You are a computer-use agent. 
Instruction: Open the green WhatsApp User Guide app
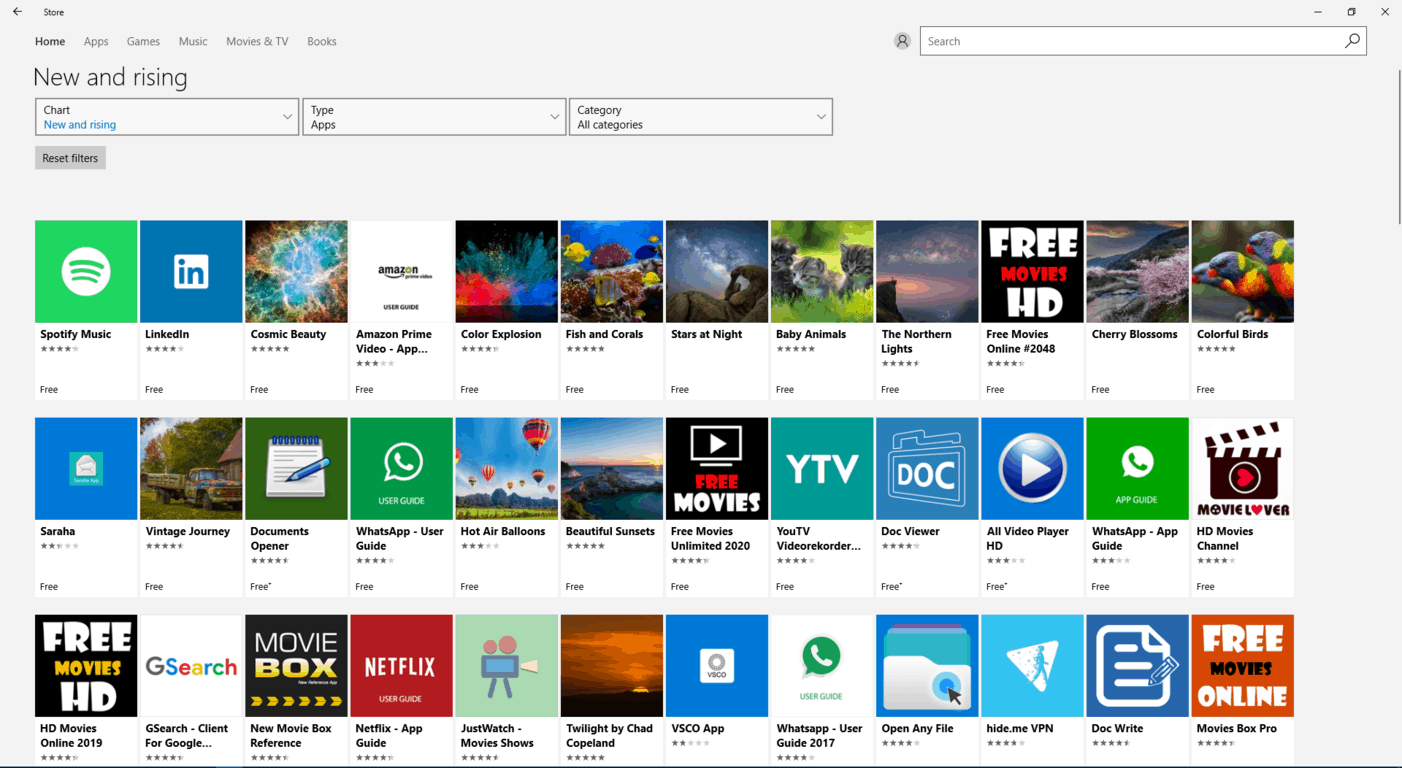401,507
